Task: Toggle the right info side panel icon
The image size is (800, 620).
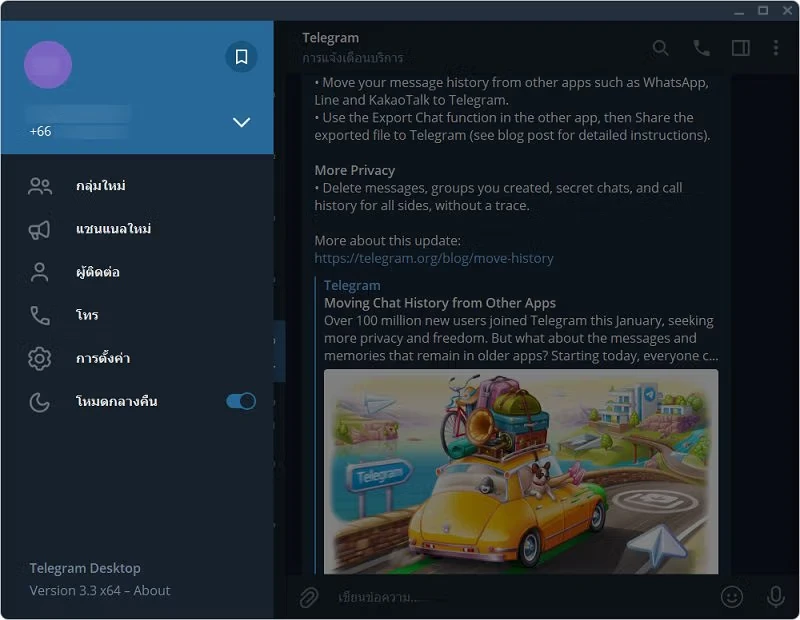Action: pyautogui.click(x=740, y=47)
